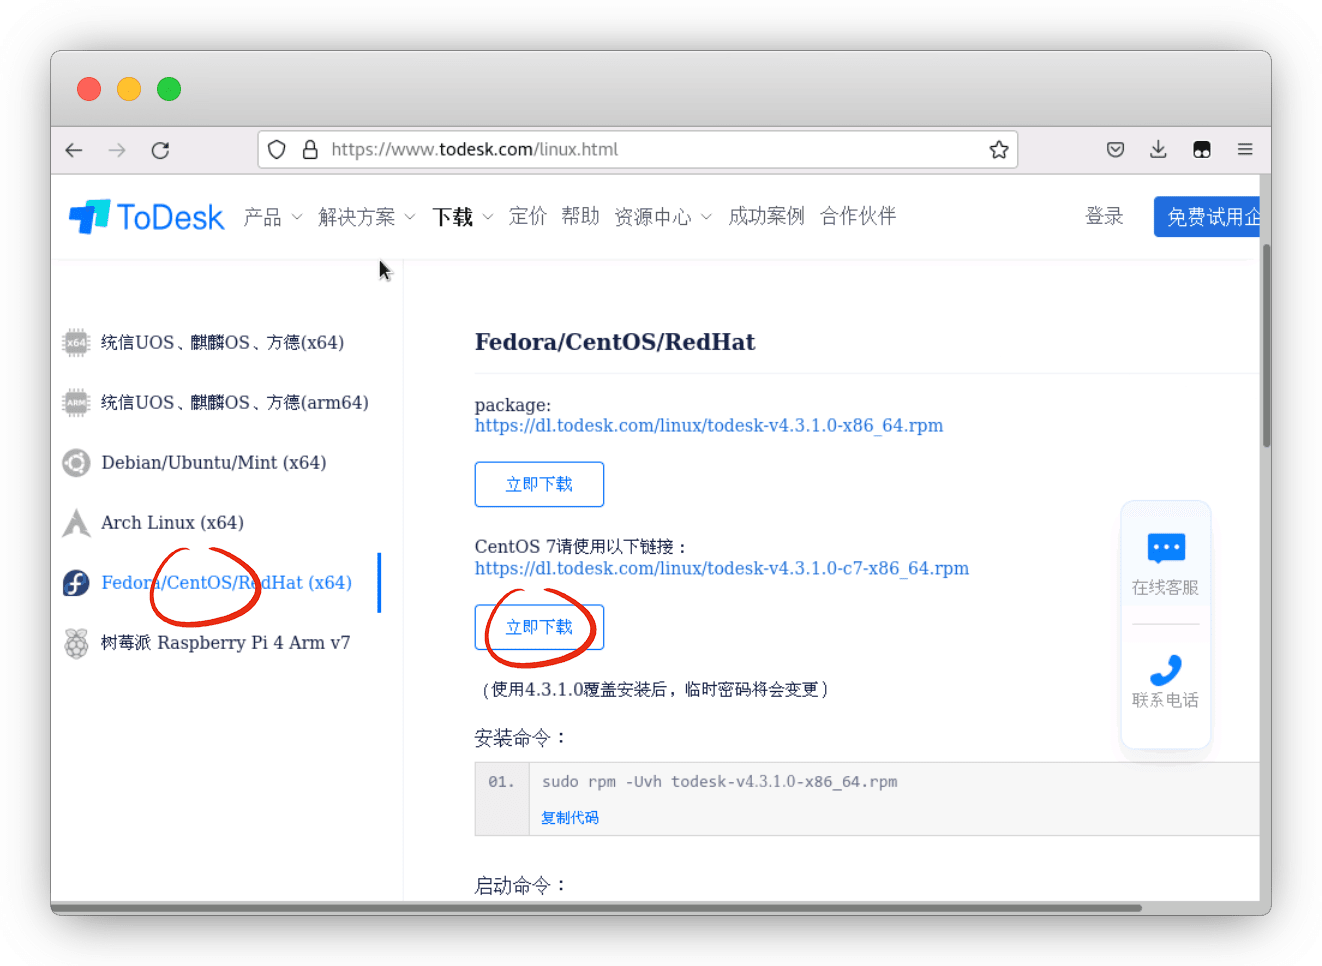Click the Save to Pocket icon
This screenshot has height=966, width=1322.
click(1115, 150)
